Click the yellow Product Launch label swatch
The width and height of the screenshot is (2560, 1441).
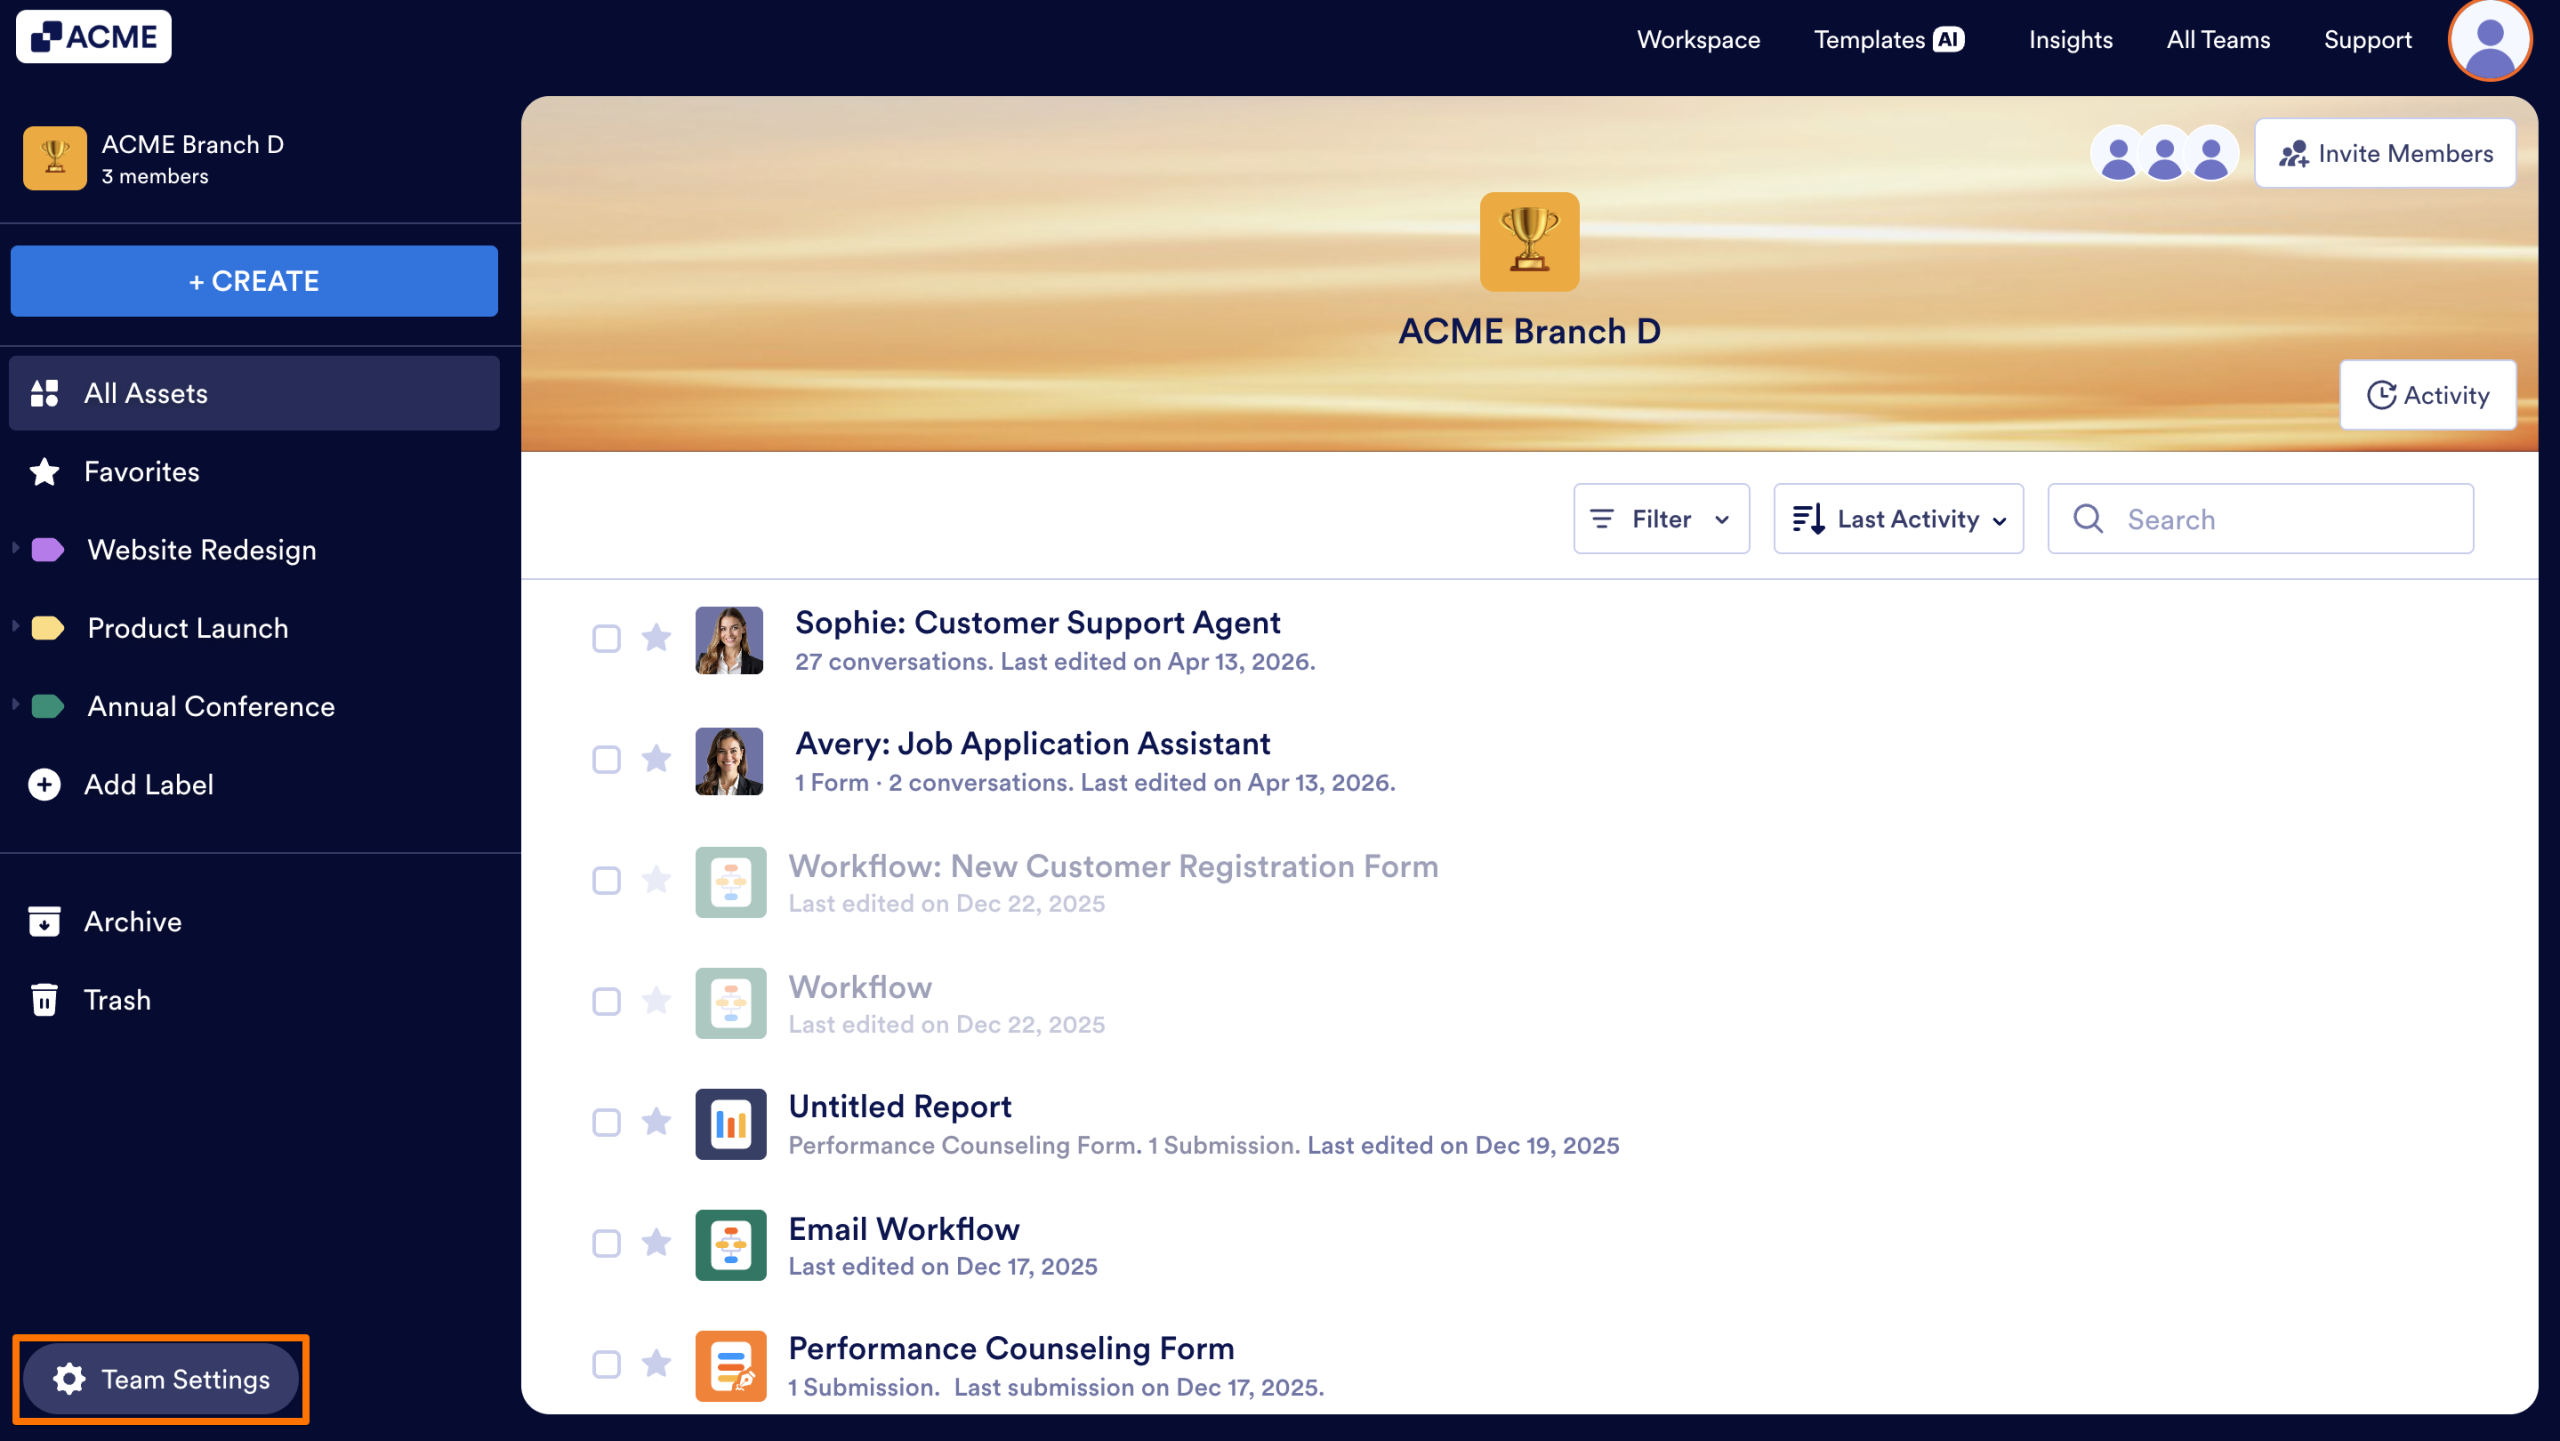(48, 628)
